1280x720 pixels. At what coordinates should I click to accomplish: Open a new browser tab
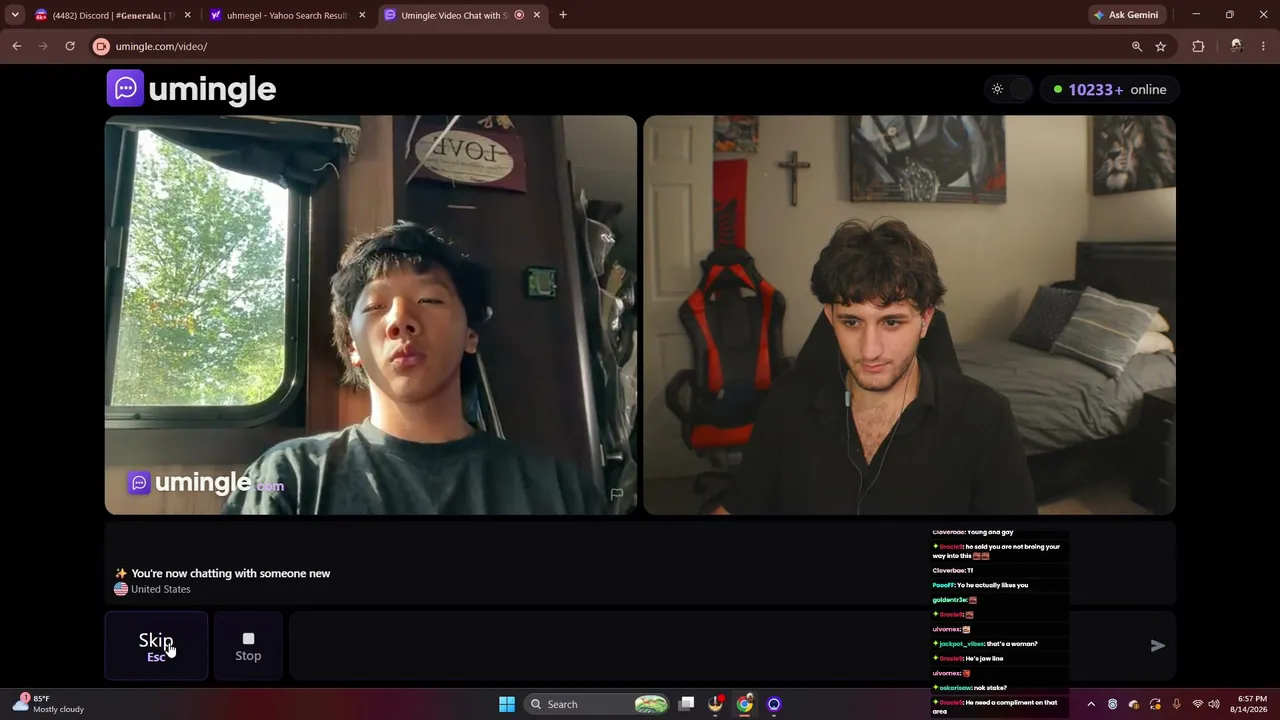563,15
